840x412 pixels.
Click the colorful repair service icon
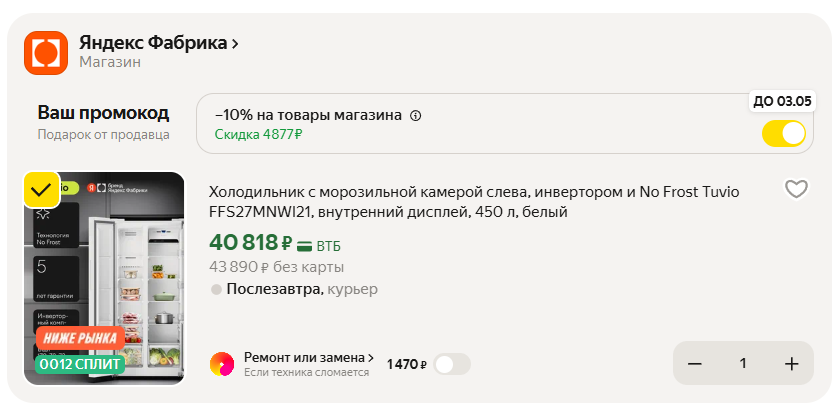[222, 364]
